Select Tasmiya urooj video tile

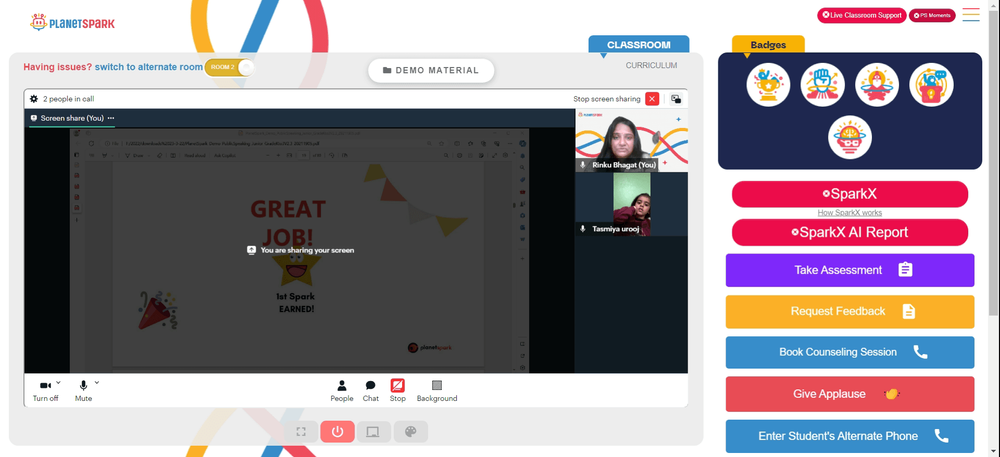point(631,204)
